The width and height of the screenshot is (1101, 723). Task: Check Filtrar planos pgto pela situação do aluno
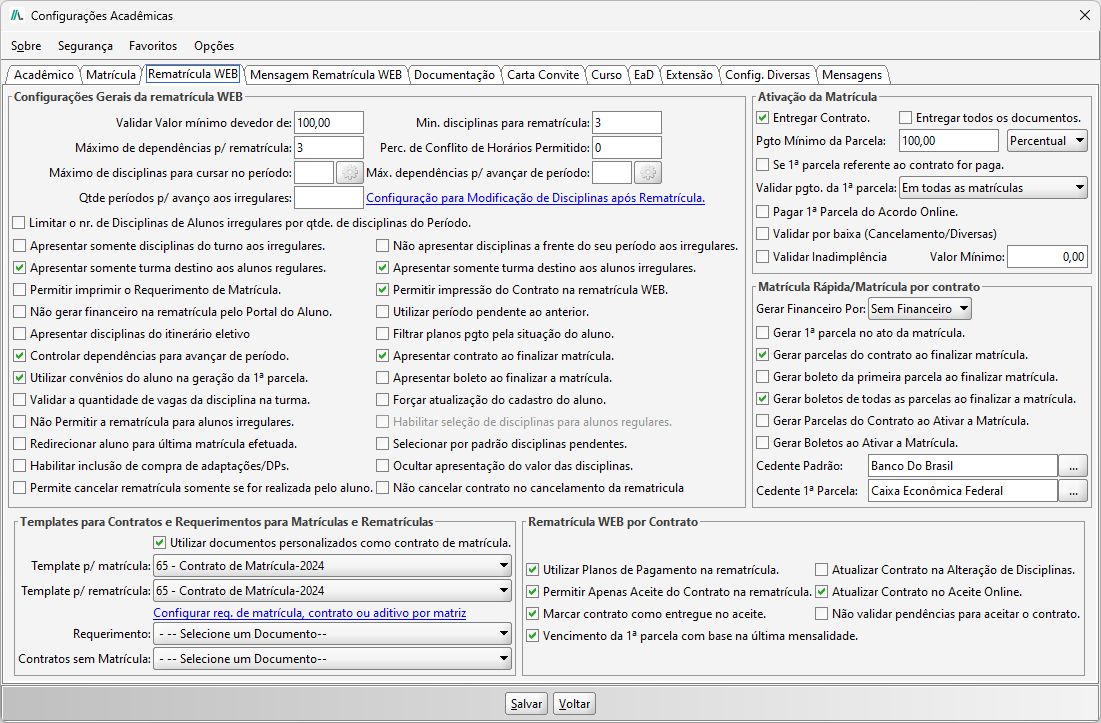point(383,334)
